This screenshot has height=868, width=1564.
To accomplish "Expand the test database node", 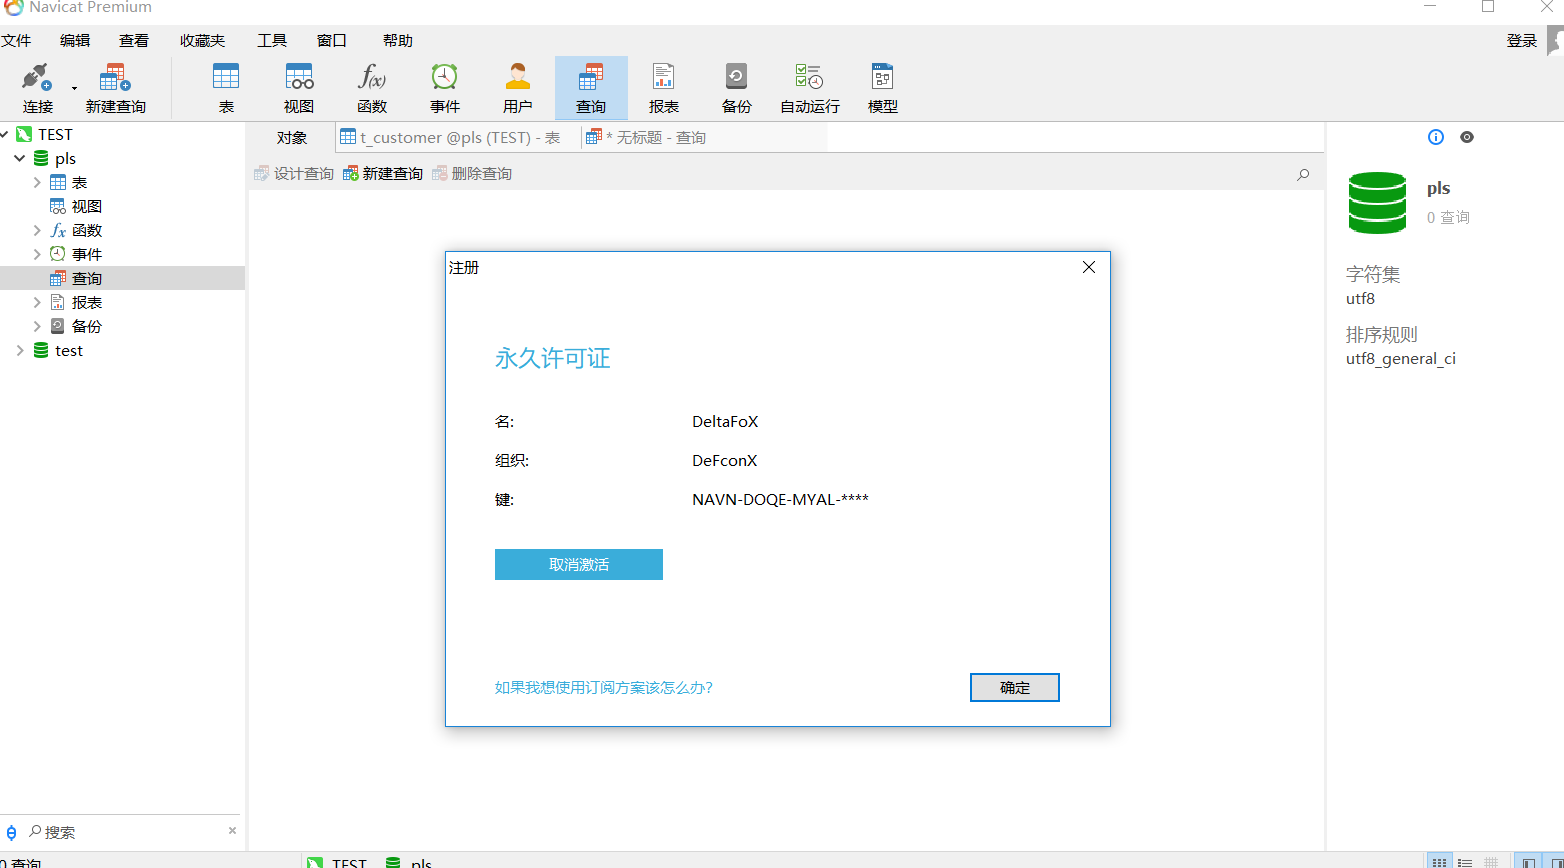I will coord(20,350).
